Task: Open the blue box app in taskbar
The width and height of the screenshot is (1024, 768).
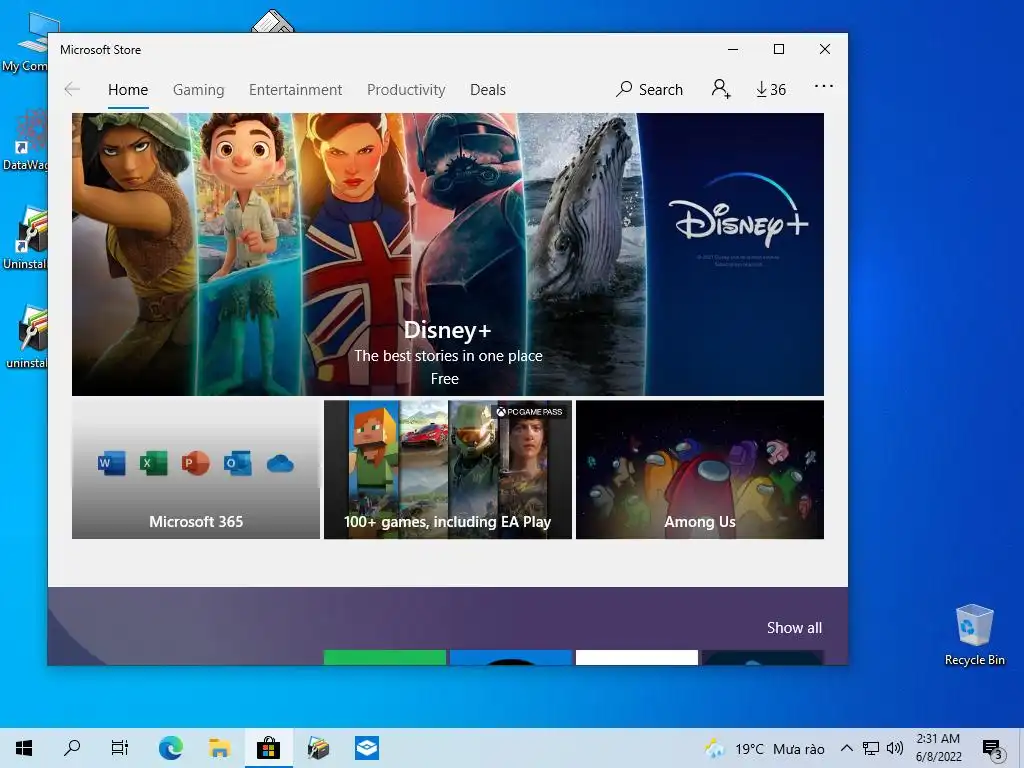Action: pos(367,748)
